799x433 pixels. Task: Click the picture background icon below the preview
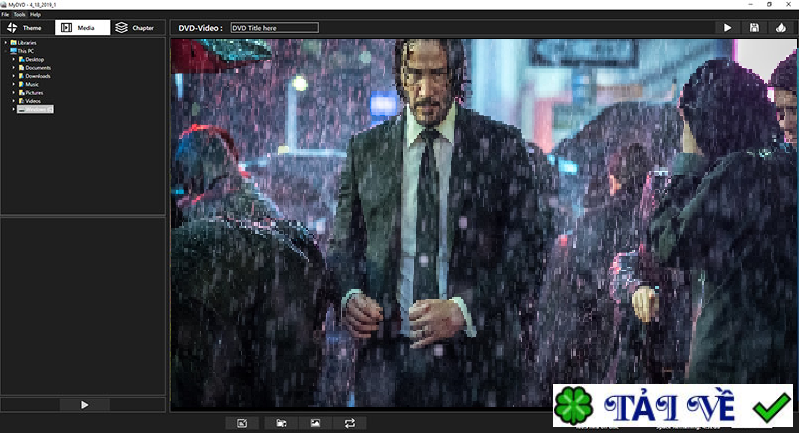[315, 423]
